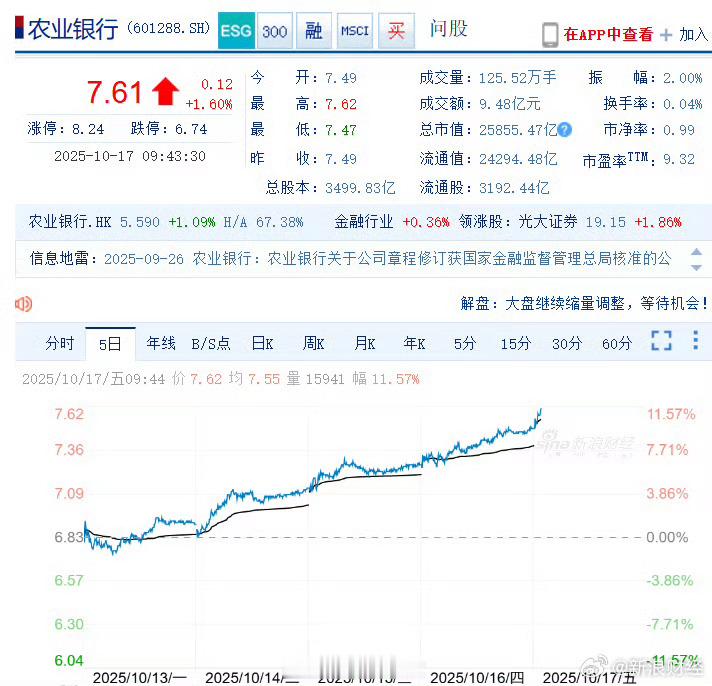The height and width of the screenshot is (686, 712).
Task: Click the plus add-to-watchlist icon
Action: tap(666, 35)
